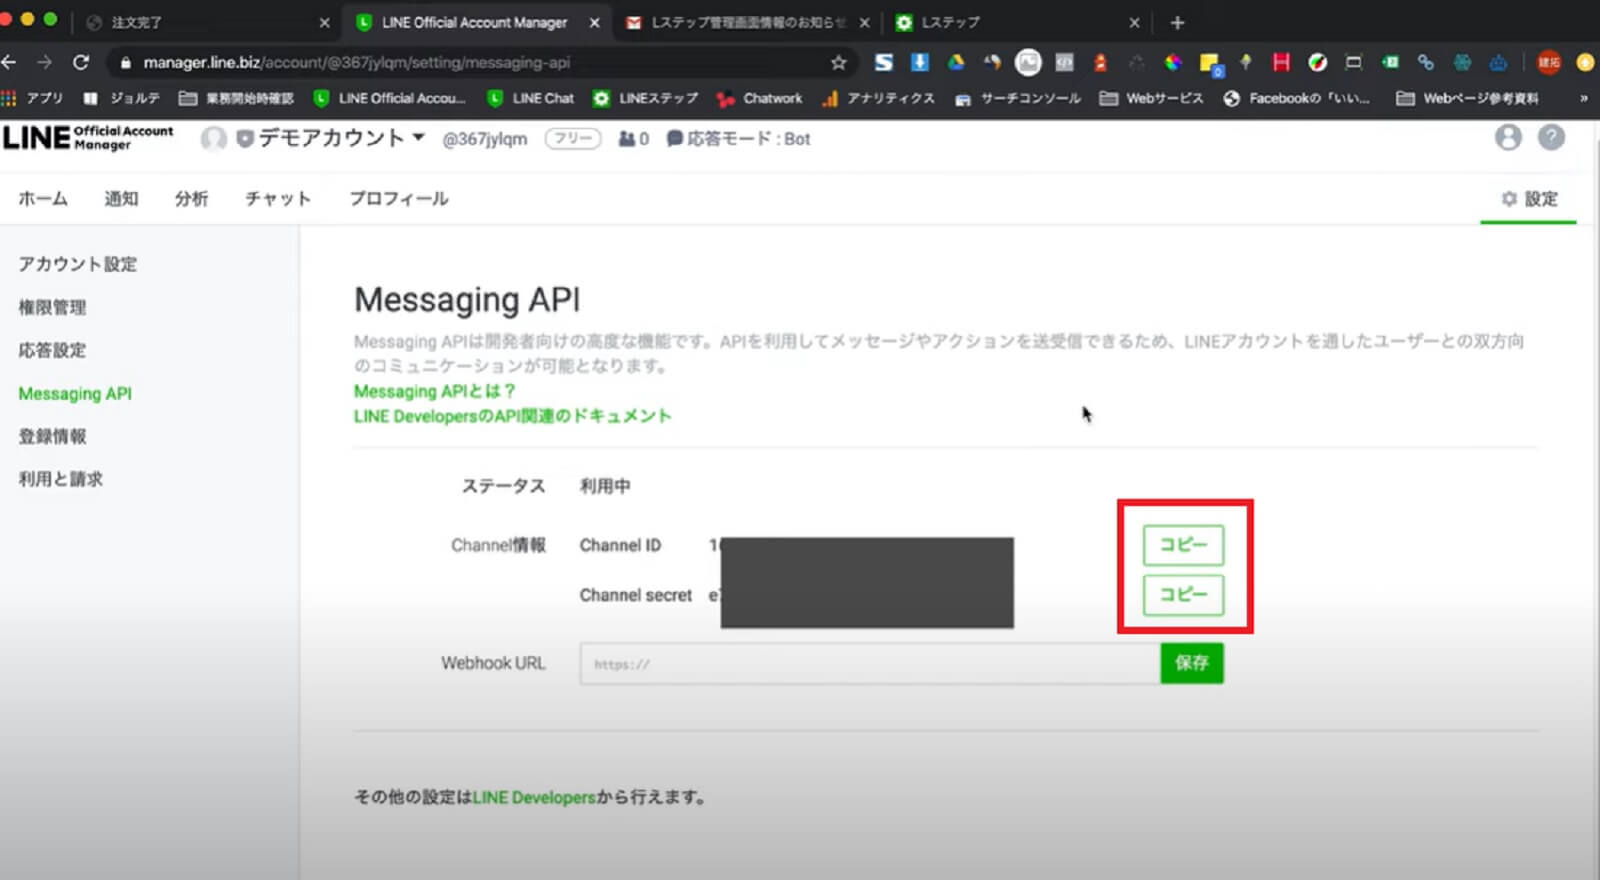Open 応答設定 in the sidebar
Image resolution: width=1600 pixels, height=880 pixels.
click(x=52, y=350)
